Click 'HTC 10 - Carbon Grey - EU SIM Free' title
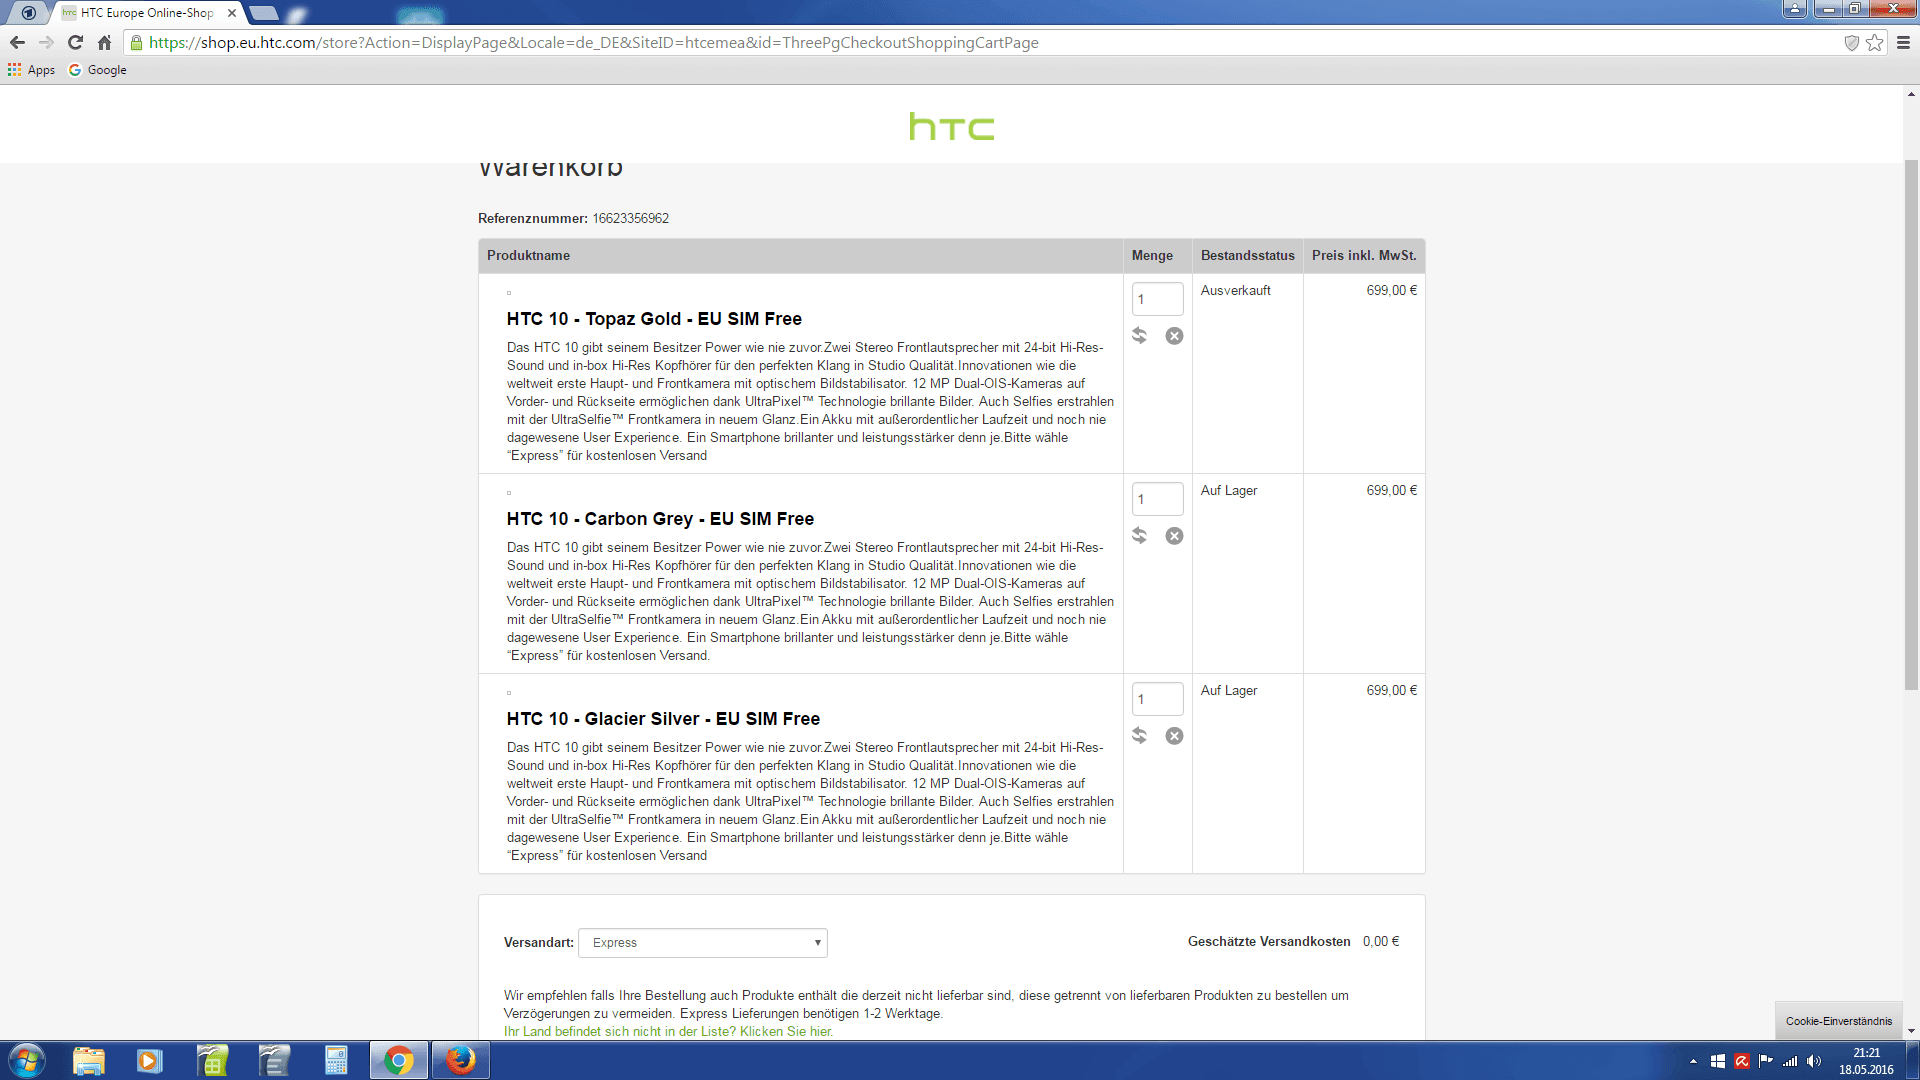This screenshot has height=1080, width=1920. tap(660, 519)
